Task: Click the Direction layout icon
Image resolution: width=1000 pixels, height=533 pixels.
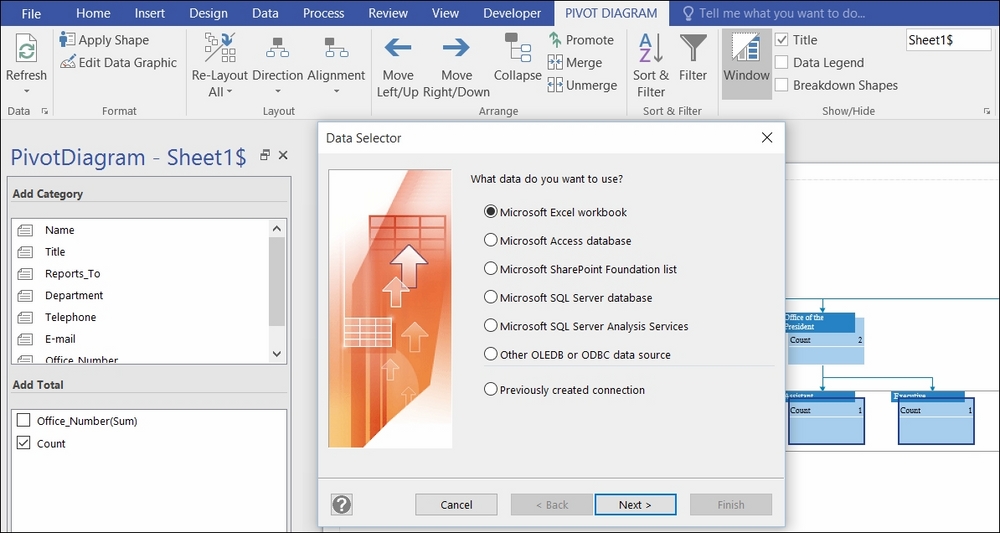Action: (x=277, y=48)
